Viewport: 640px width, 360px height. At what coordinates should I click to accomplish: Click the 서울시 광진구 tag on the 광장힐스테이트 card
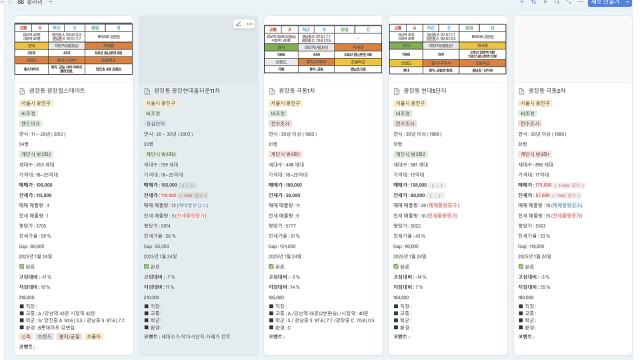pyautogui.click(x=36, y=103)
